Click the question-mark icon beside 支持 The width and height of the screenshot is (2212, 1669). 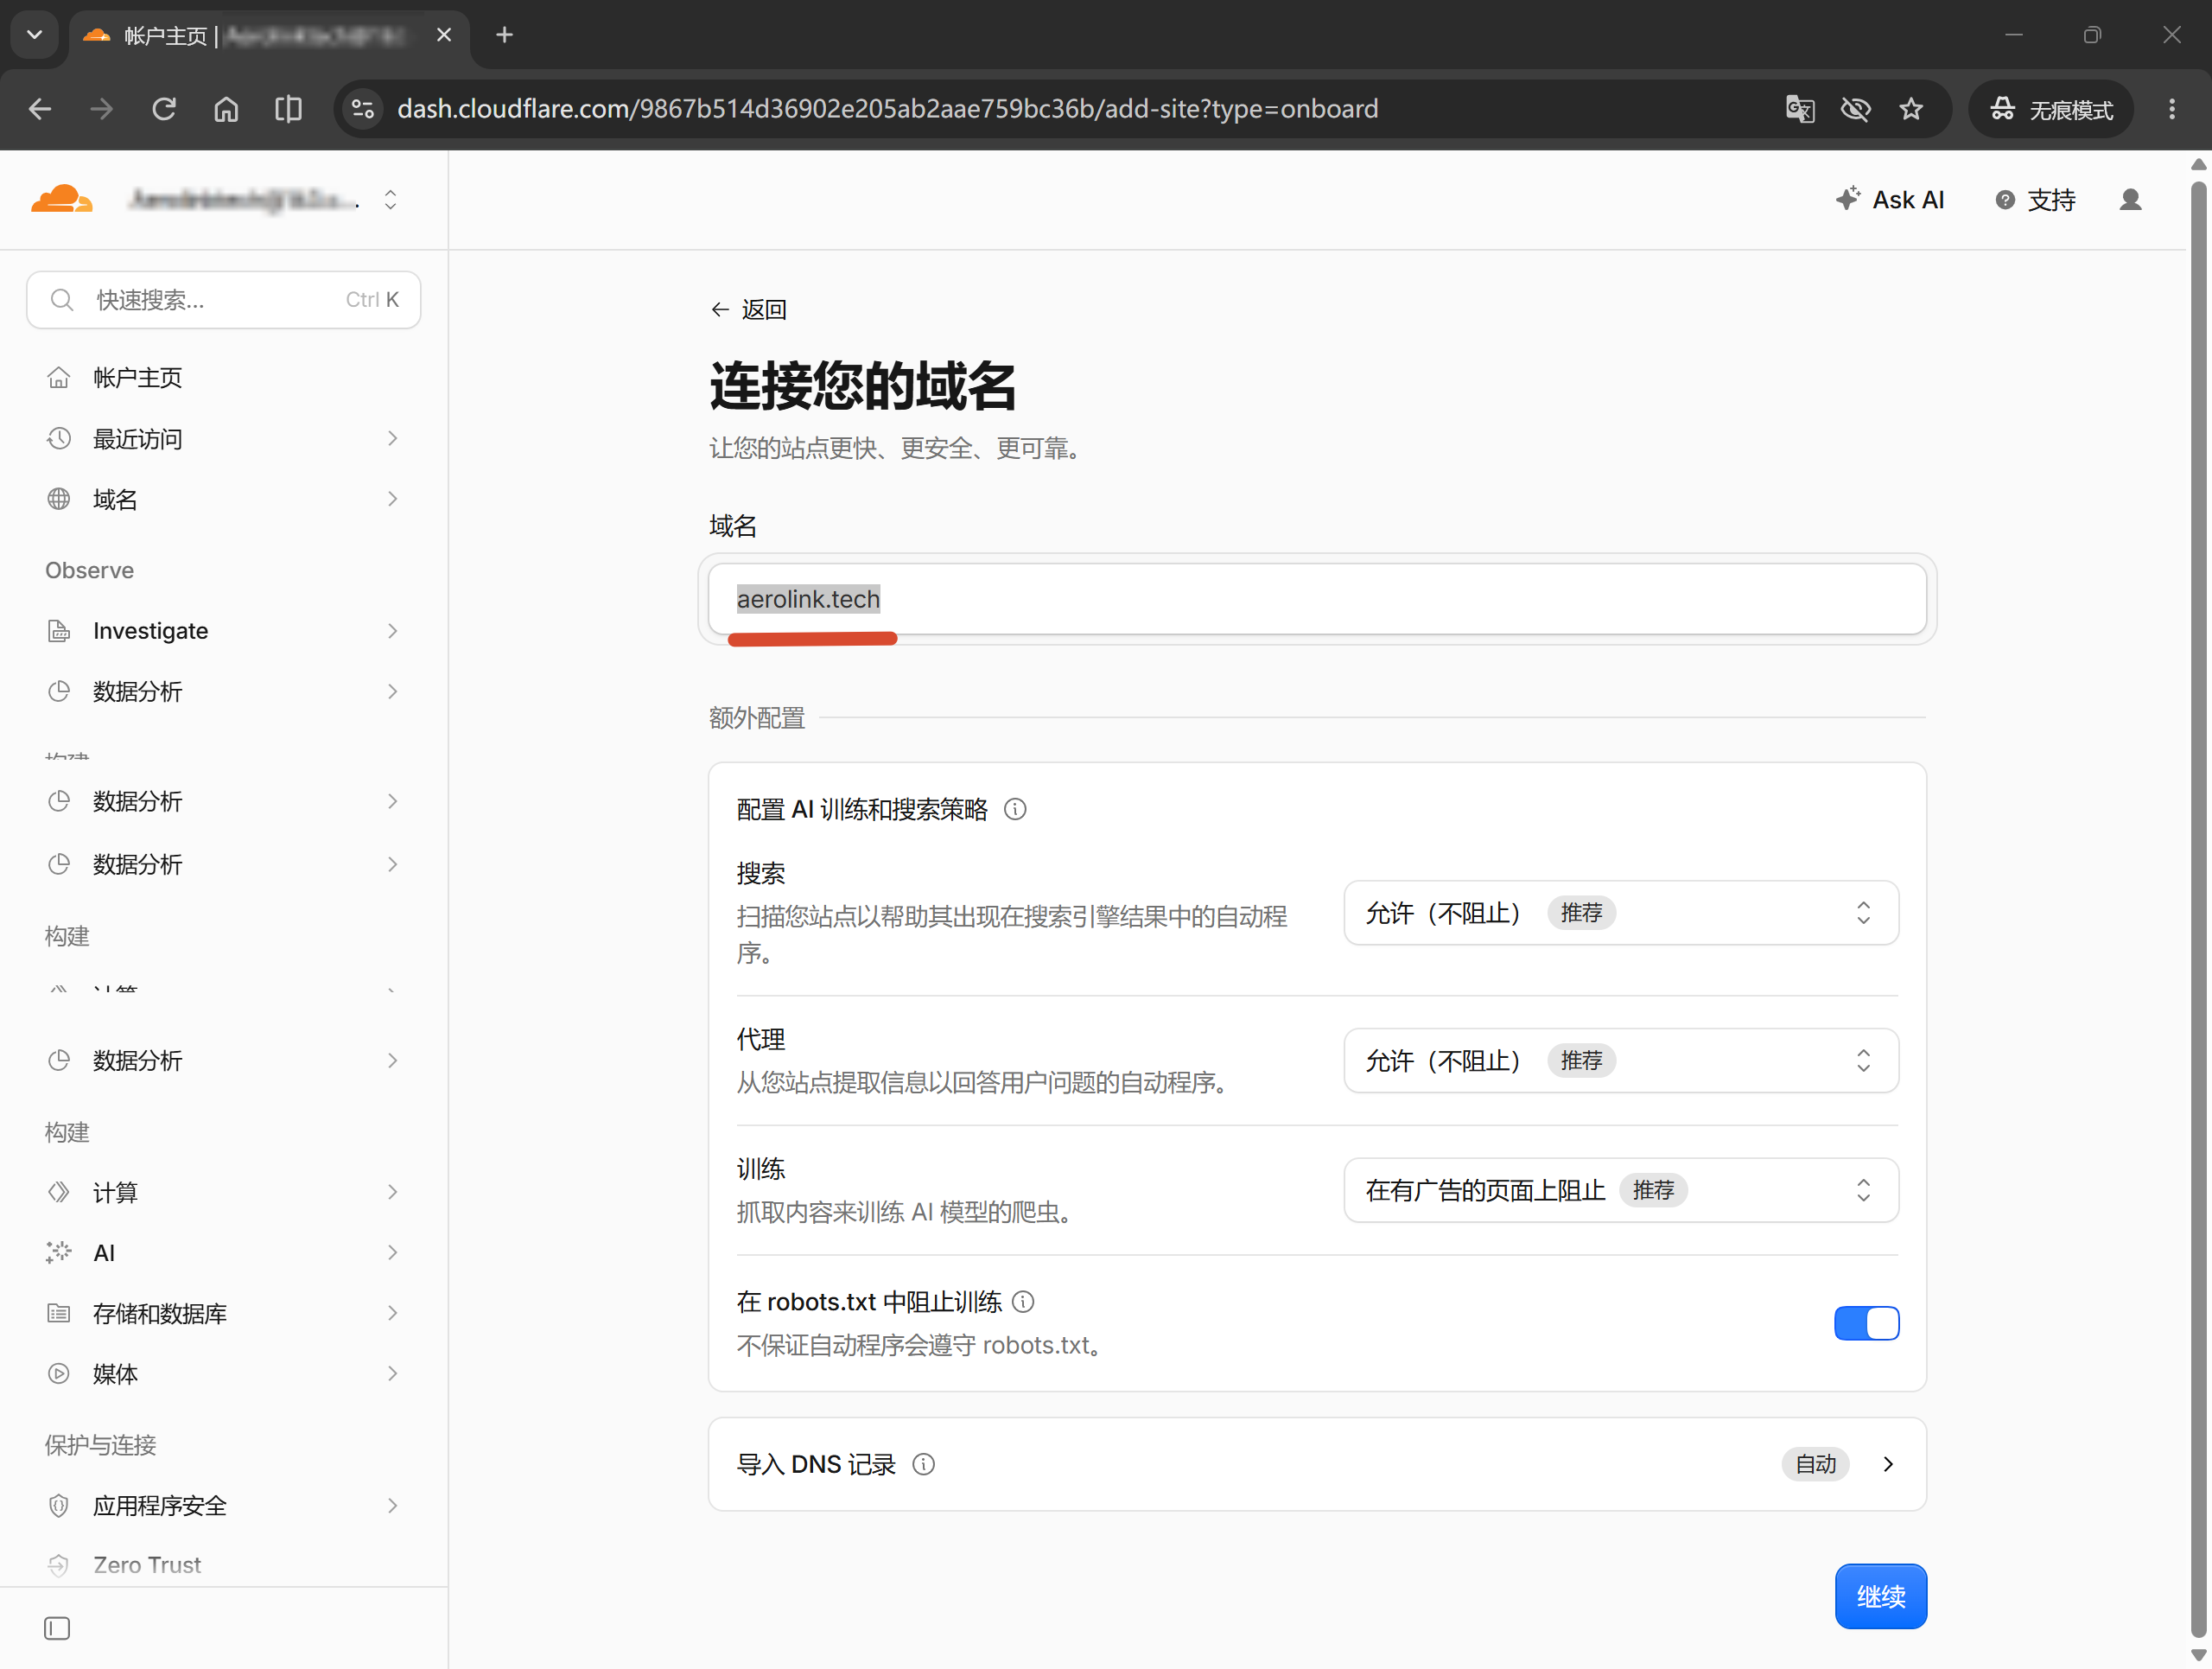tap(2005, 200)
